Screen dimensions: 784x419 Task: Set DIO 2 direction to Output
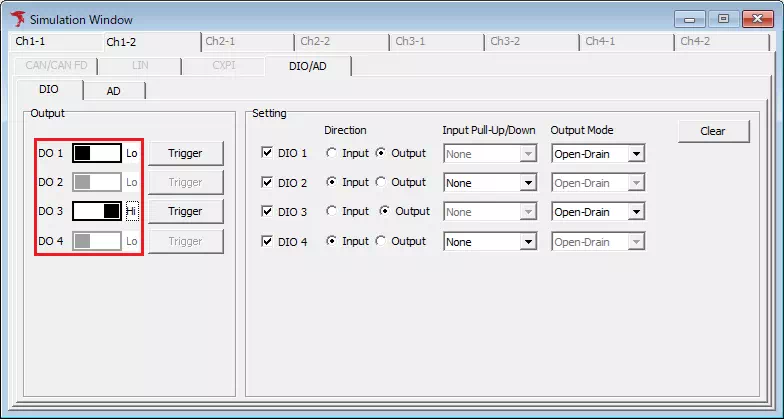click(381, 183)
